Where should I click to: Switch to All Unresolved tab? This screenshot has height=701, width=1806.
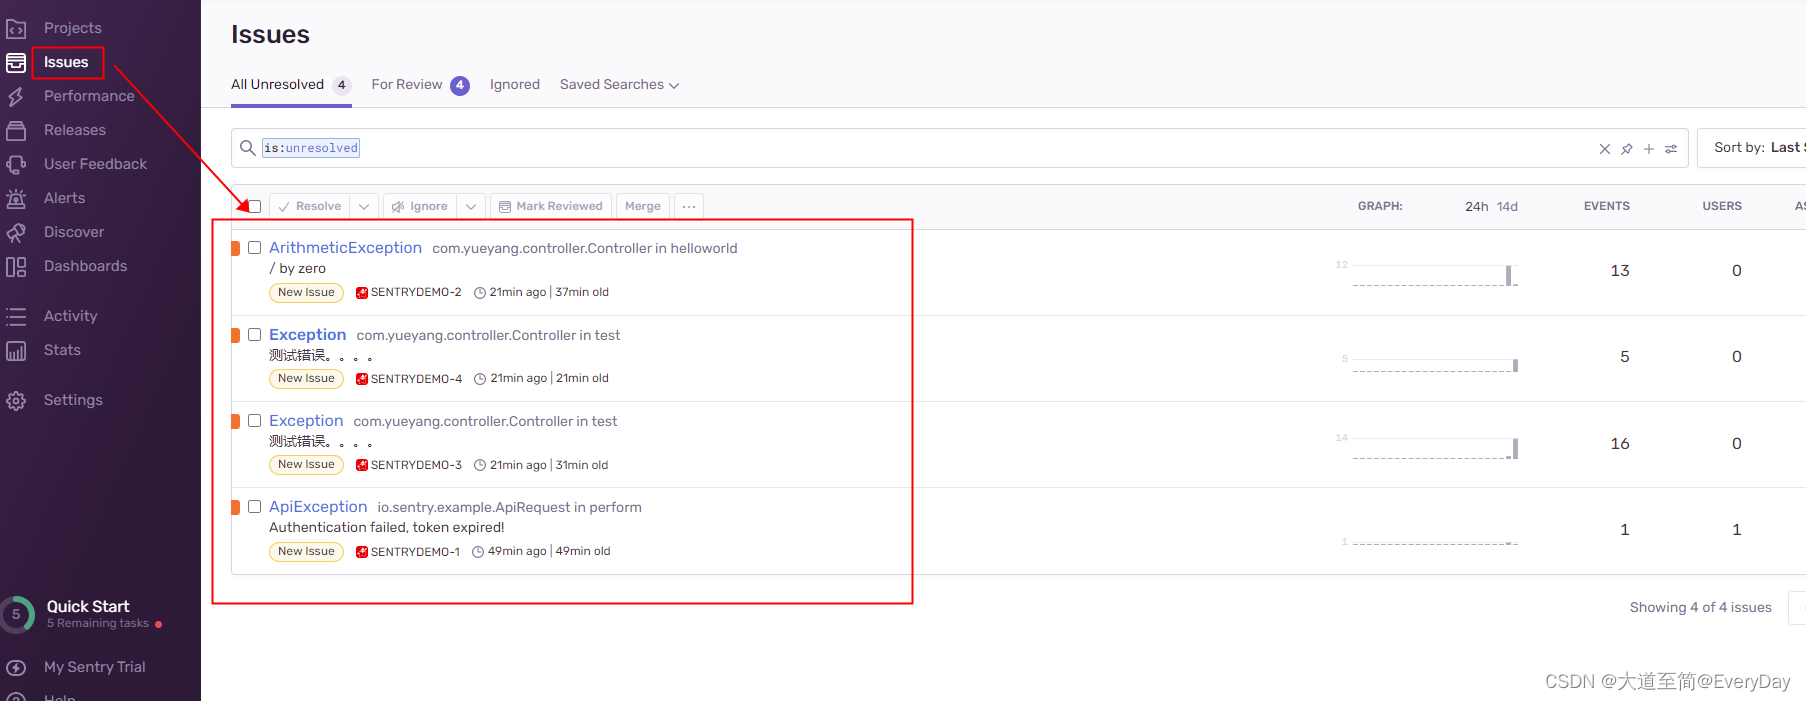[291, 85]
